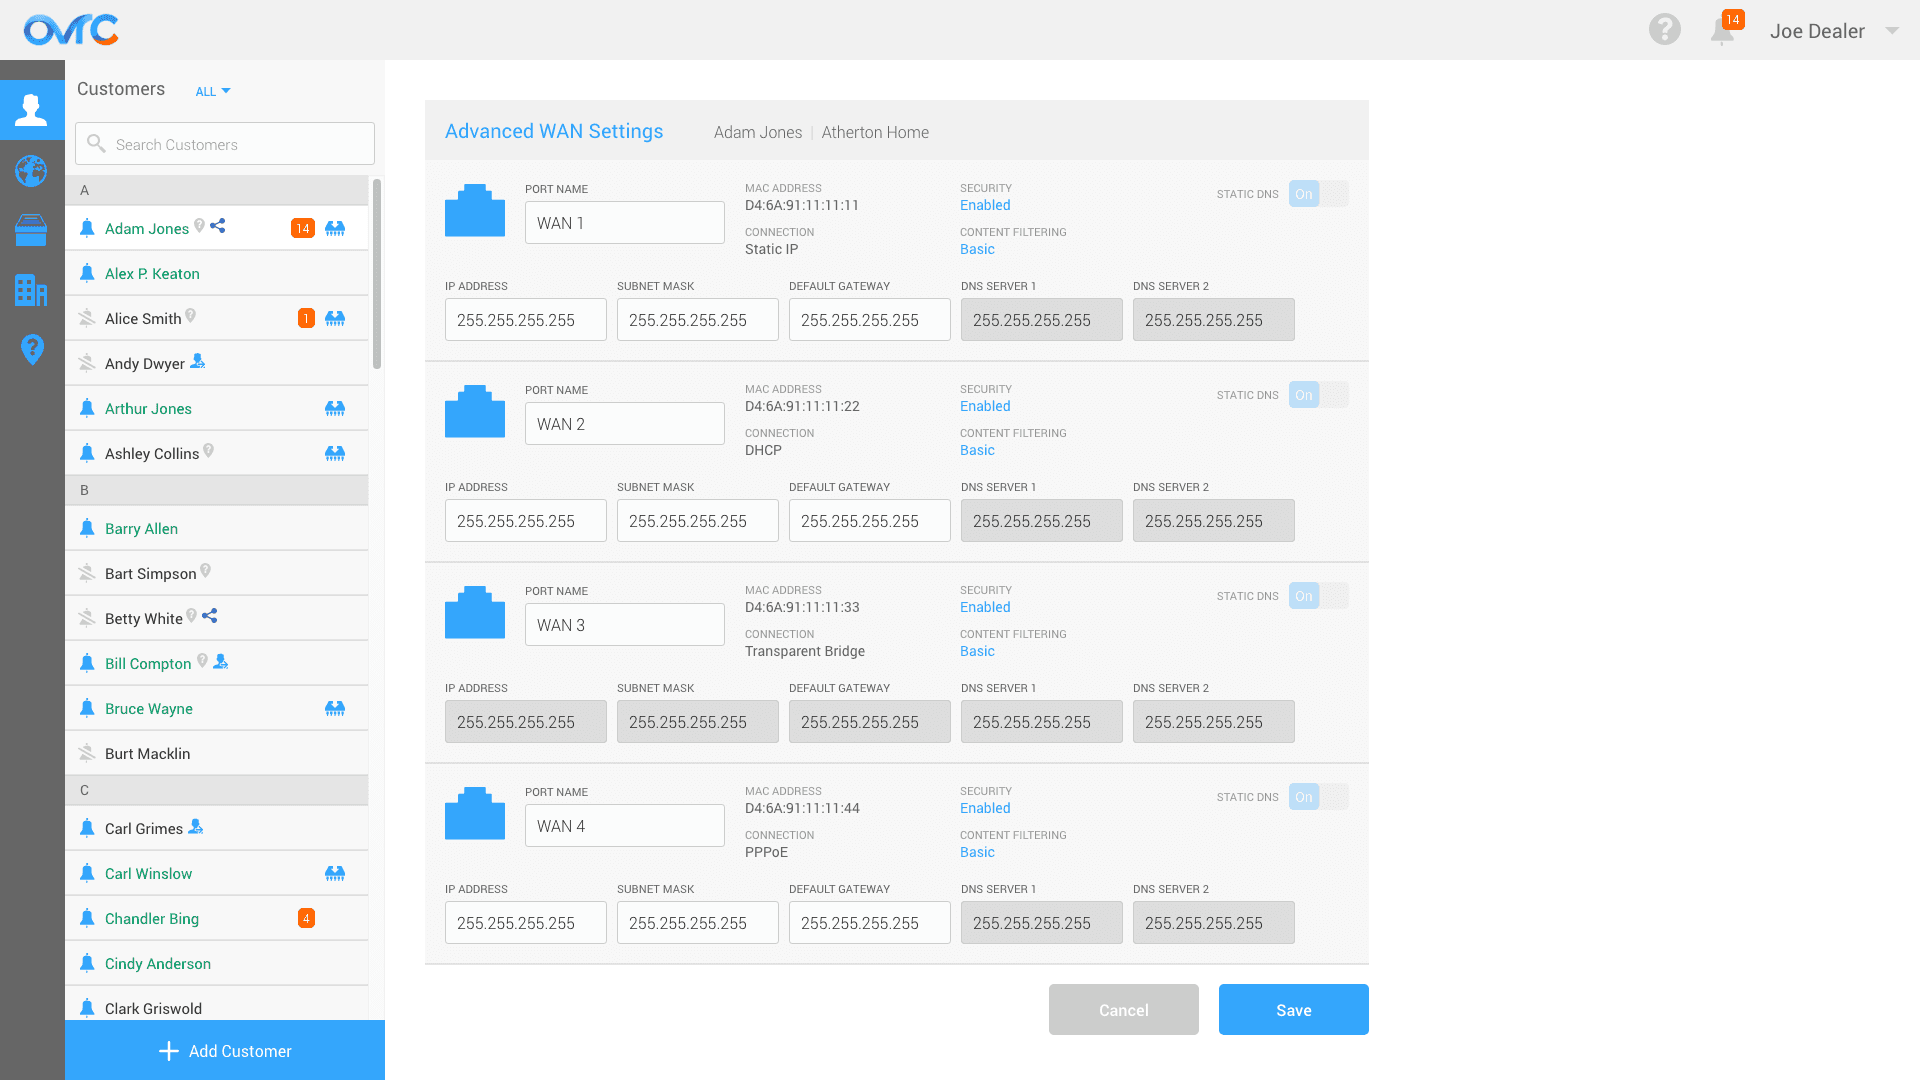Open the router/device section in sidebar
Screen dimensions: 1920x1080
[x=32, y=230]
